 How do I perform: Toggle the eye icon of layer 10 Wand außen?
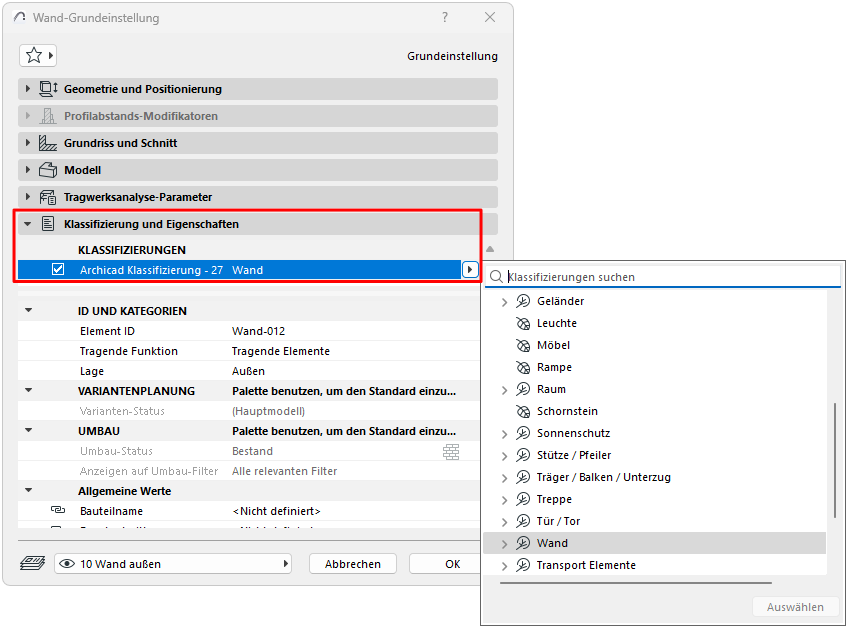[x=67, y=564]
